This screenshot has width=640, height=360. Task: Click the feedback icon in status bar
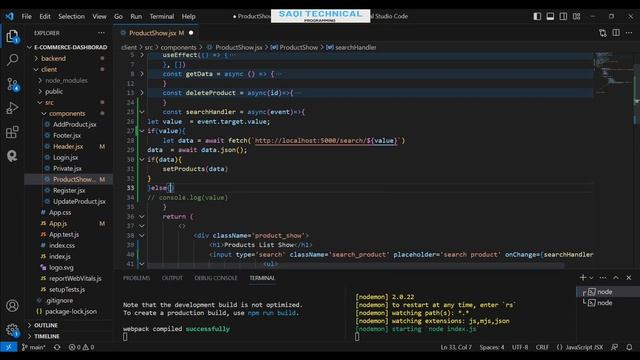pyautogui.click(x=615, y=347)
